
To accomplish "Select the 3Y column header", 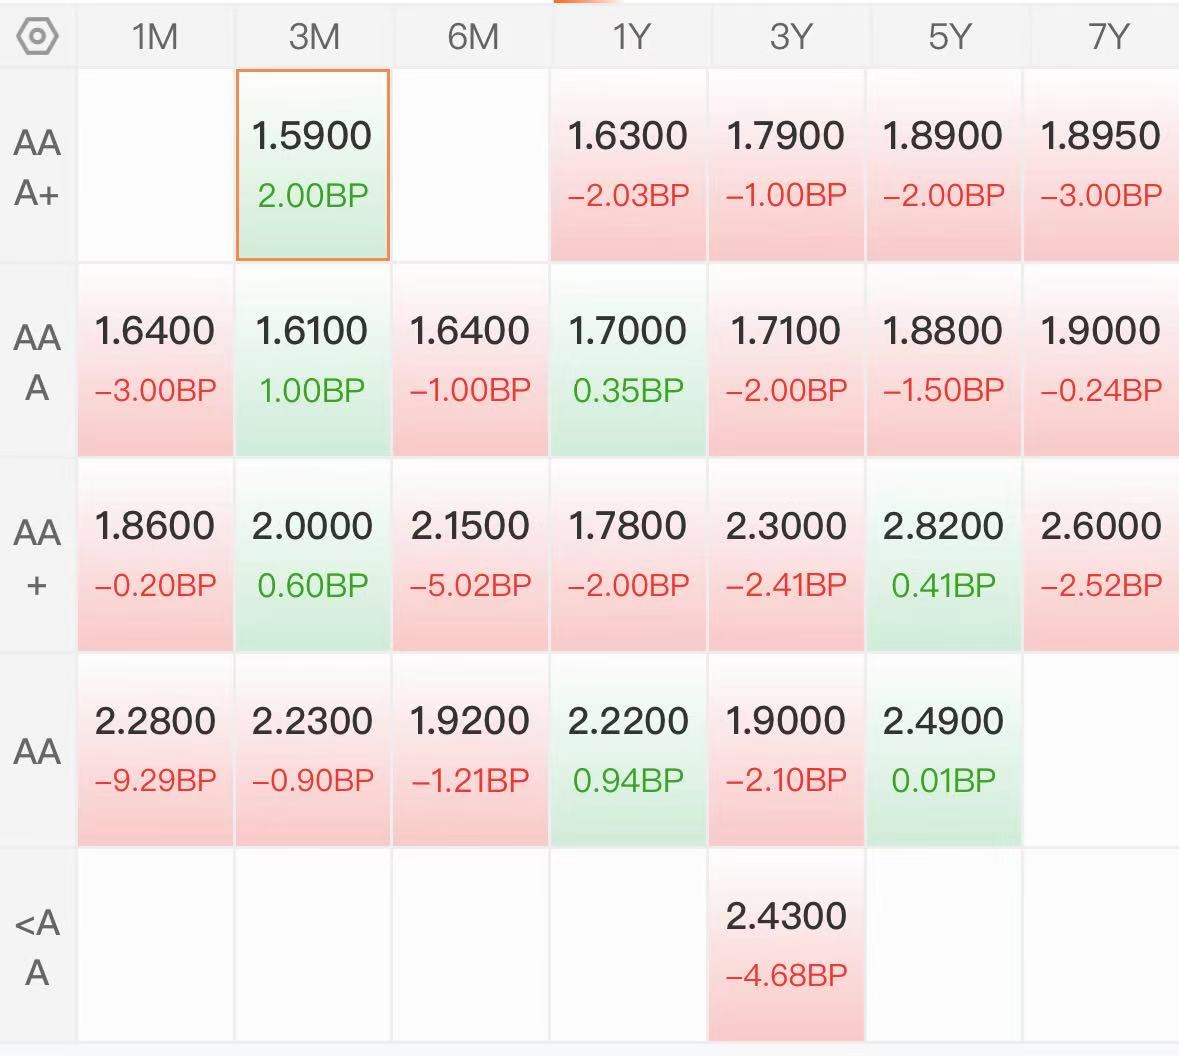I will click(787, 37).
